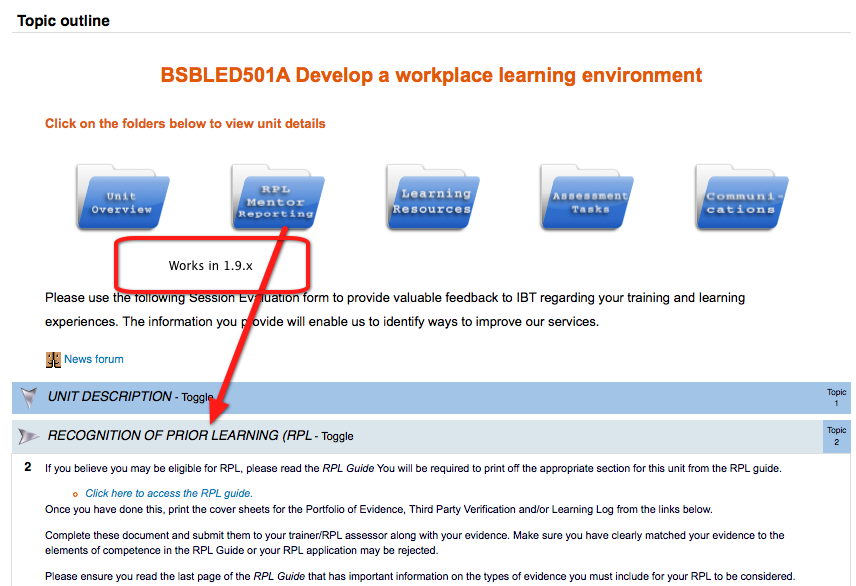This screenshot has width=856, height=586.
Task: Click the 'Complete these document and submit' paragraph
Action: [x=414, y=543]
